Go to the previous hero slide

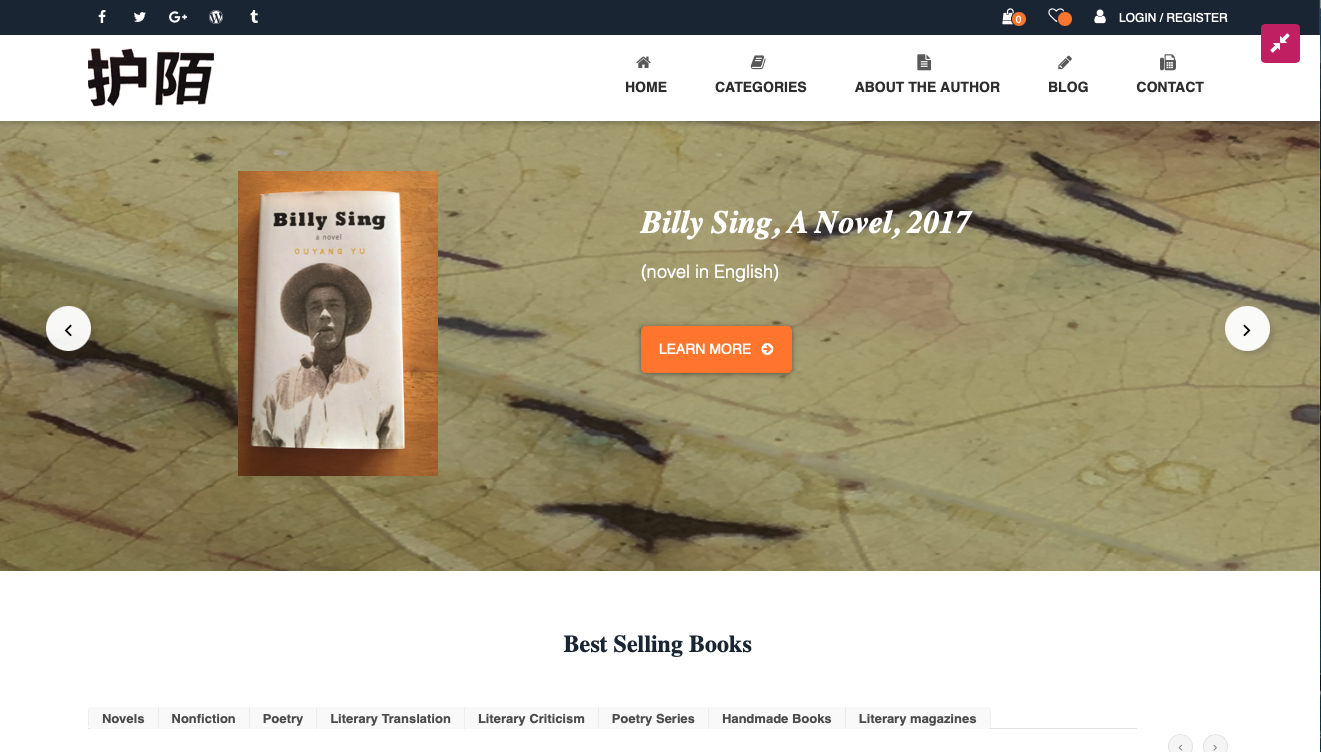pos(68,328)
